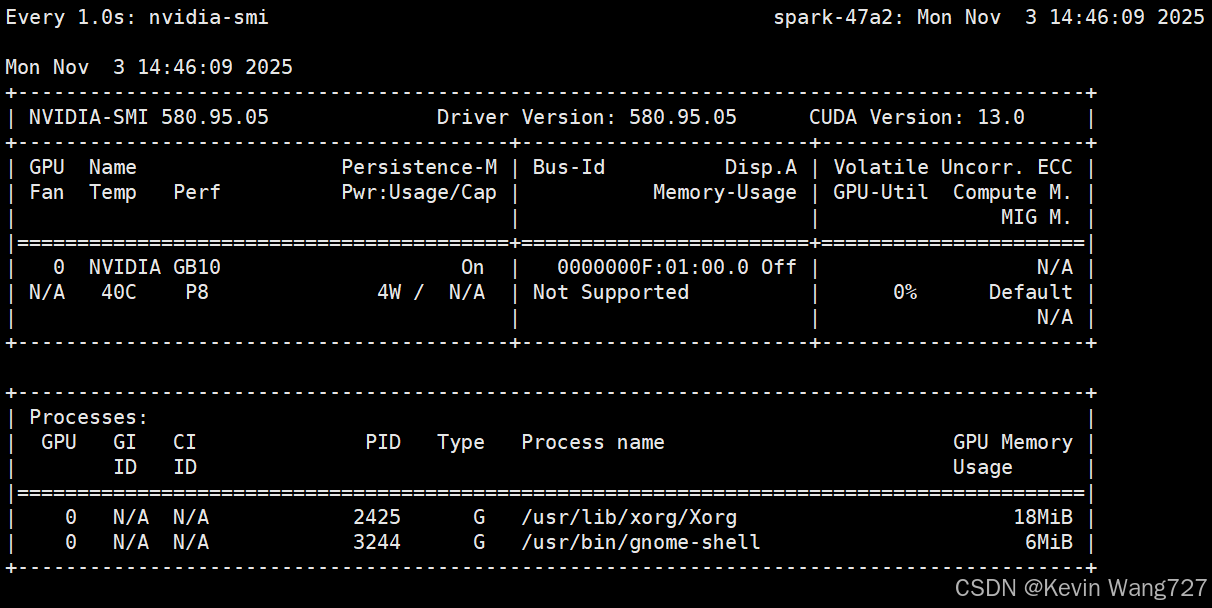Click the Compute M. Default value

tap(1031, 292)
